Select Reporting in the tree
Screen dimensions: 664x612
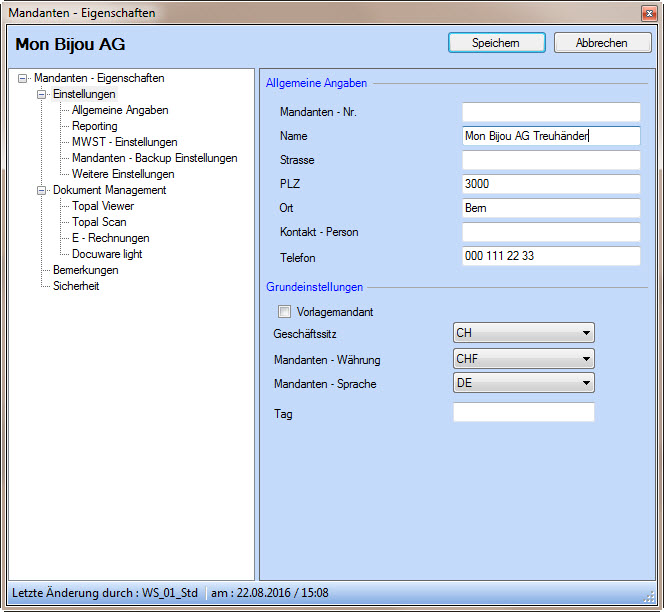coord(94,126)
